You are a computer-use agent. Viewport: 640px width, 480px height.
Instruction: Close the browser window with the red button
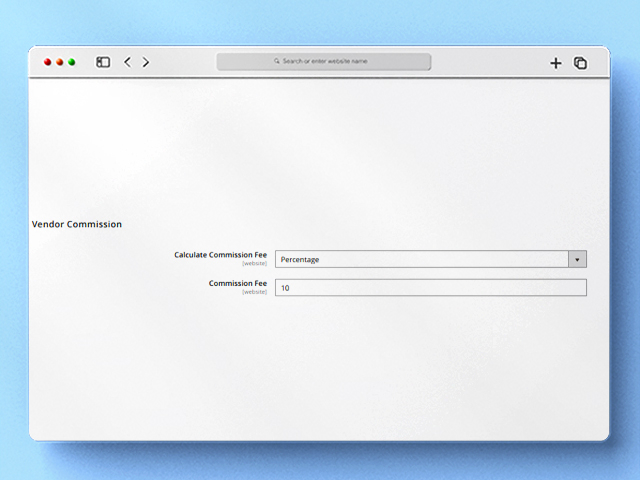[47, 62]
